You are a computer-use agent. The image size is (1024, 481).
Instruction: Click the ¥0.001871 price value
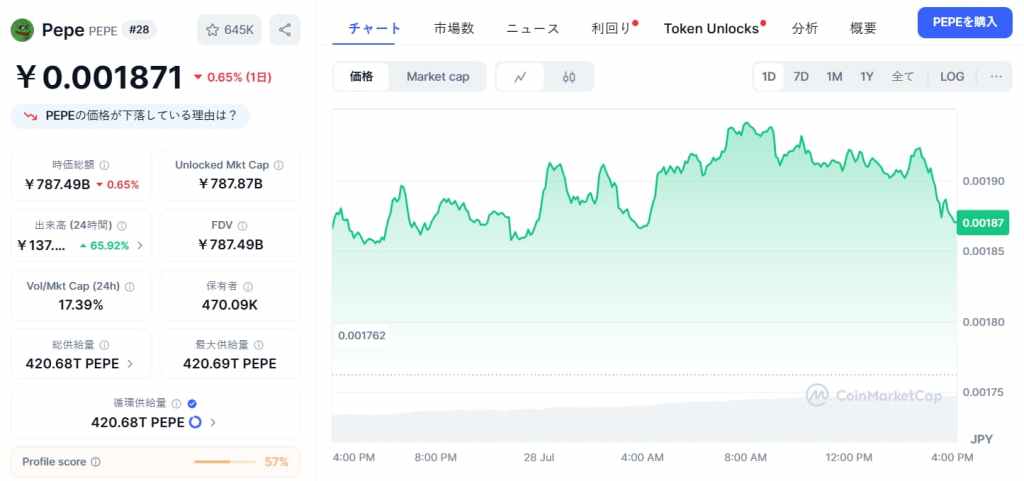pos(100,78)
